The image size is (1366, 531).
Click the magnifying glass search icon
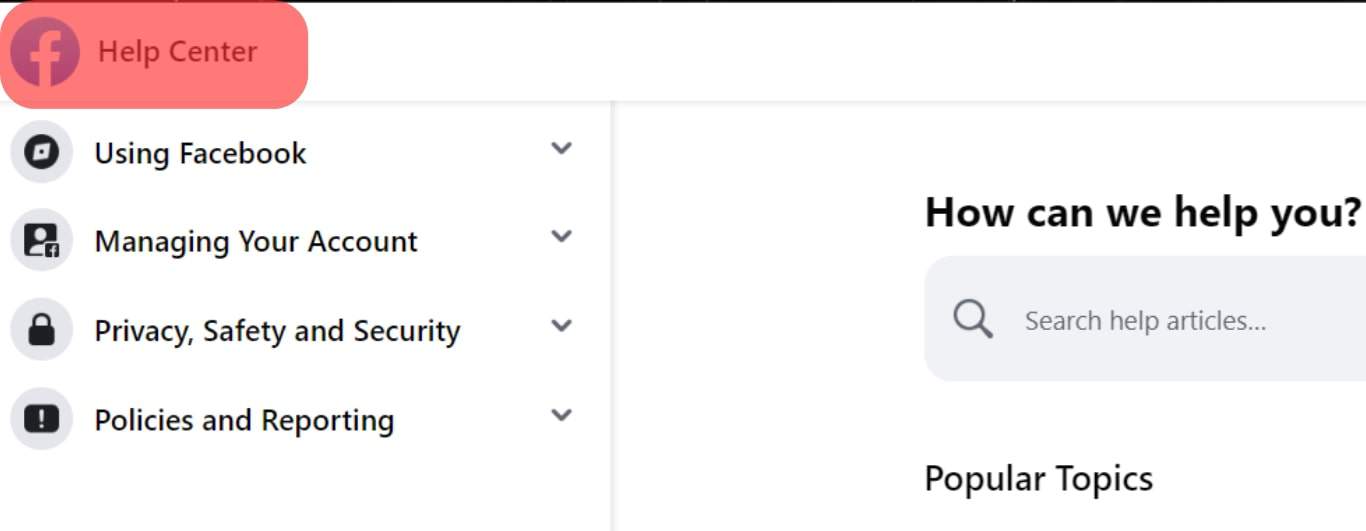tap(972, 320)
